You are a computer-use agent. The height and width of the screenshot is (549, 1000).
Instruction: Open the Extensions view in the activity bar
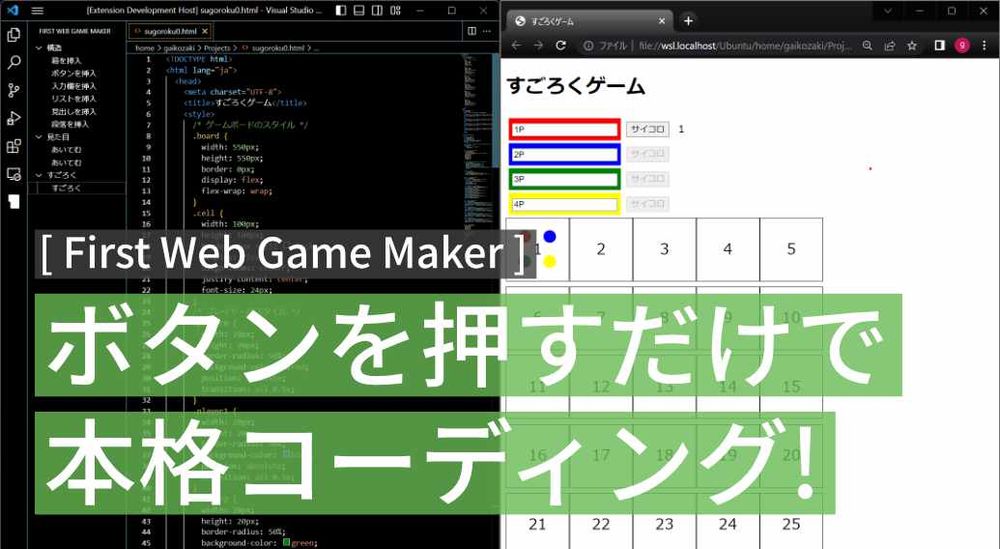(x=14, y=146)
